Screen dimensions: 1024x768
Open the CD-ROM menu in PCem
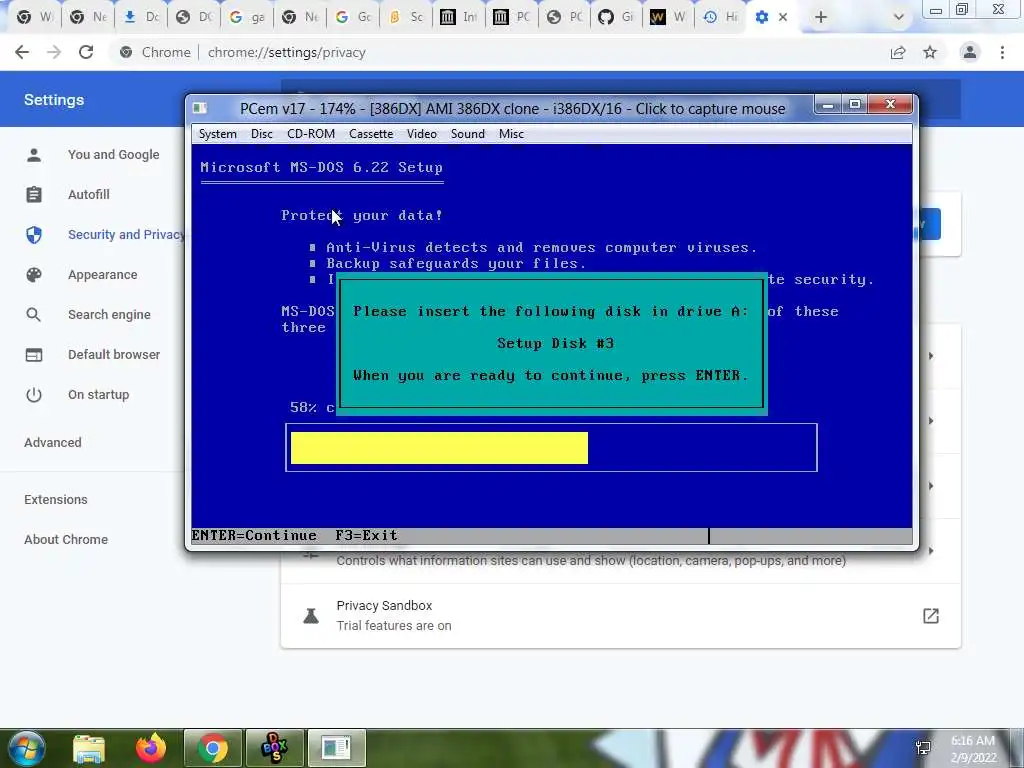click(311, 134)
